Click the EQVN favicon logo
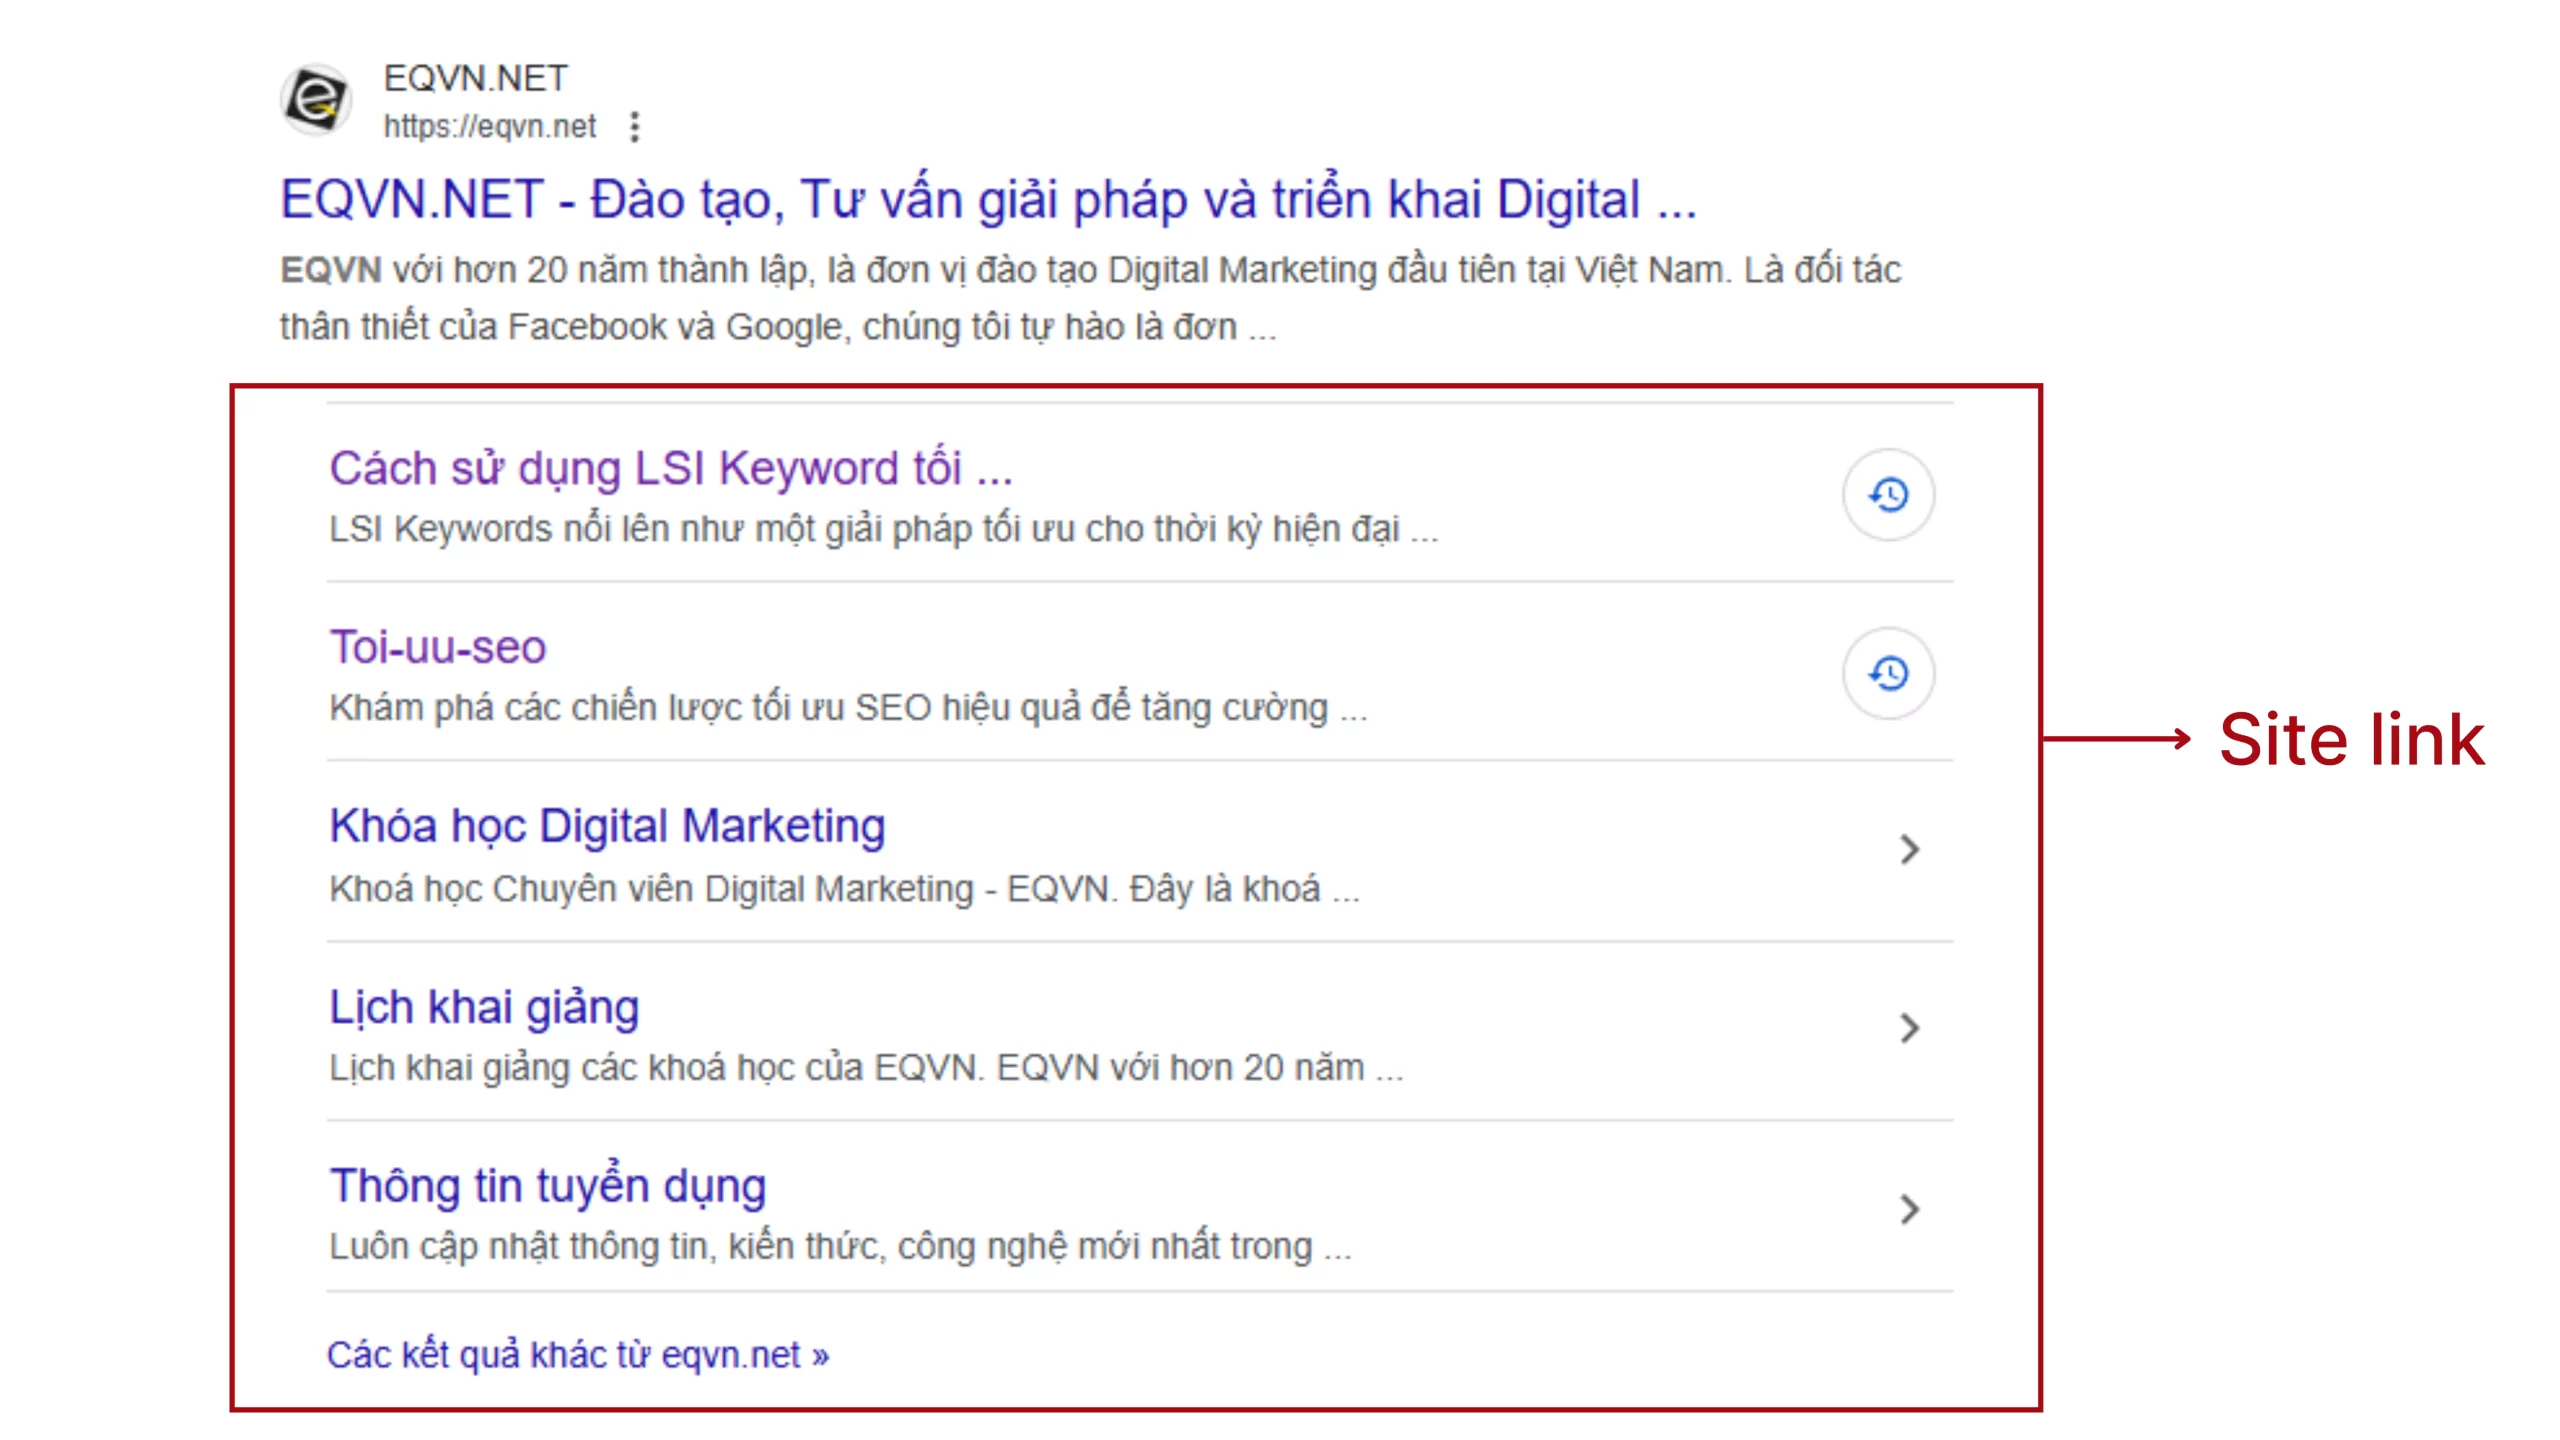Image resolution: width=2560 pixels, height=1440 pixels. coord(315,100)
